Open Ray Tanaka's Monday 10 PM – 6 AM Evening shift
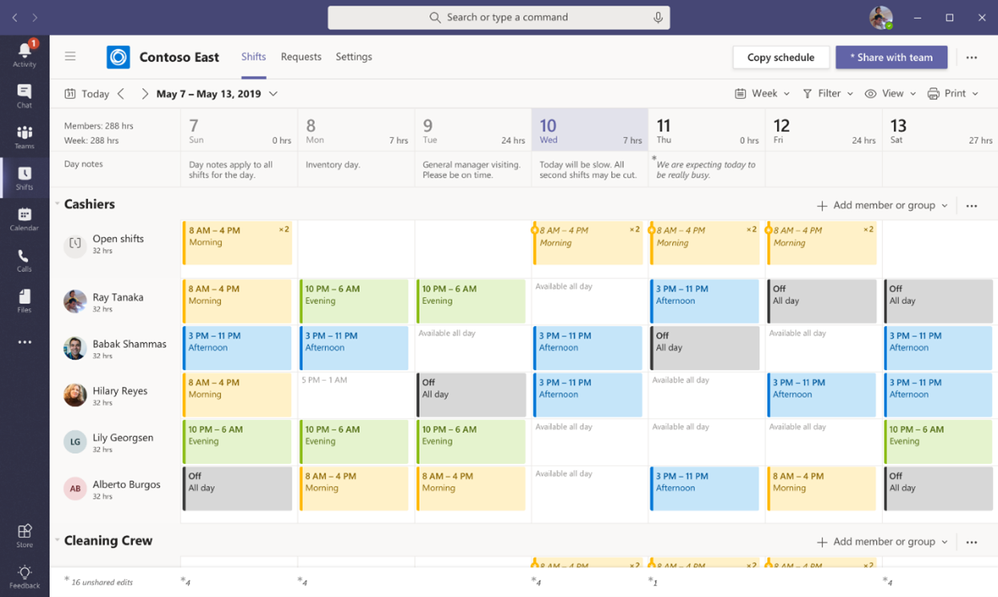The image size is (998, 597). coord(355,301)
